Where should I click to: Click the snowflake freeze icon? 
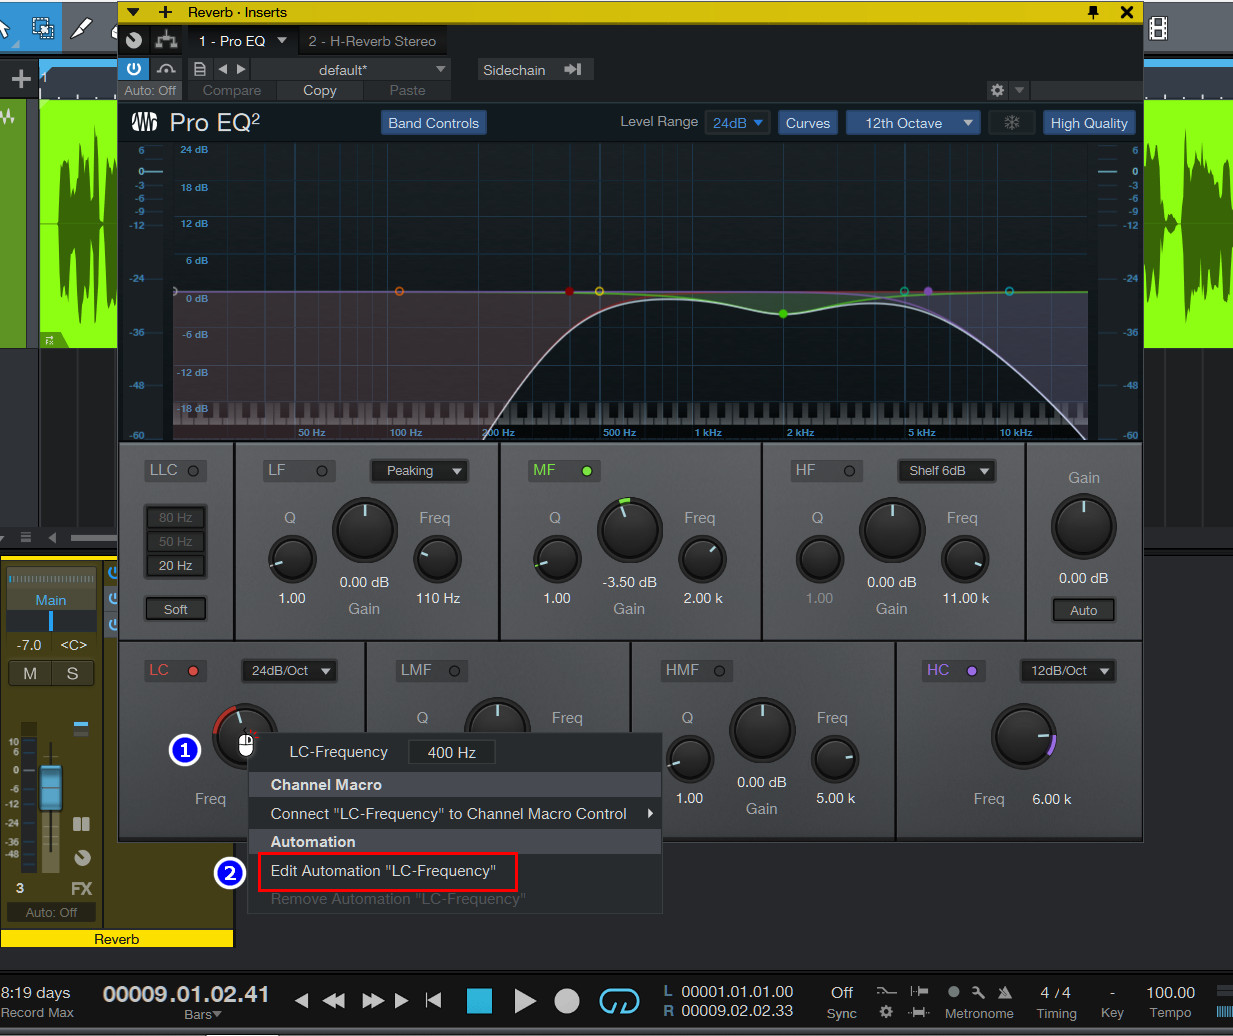(x=1012, y=122)
